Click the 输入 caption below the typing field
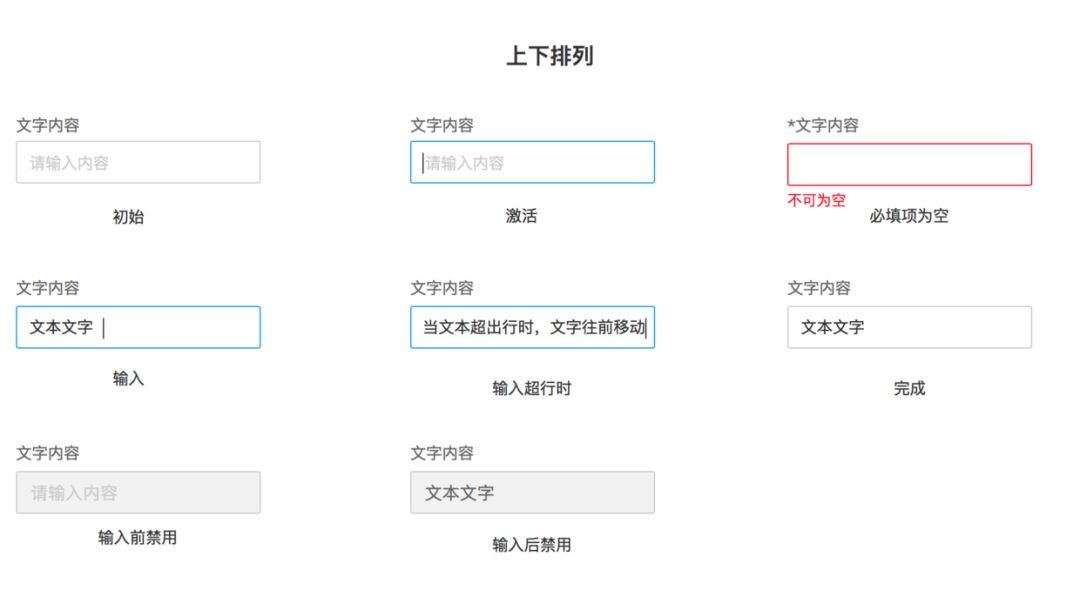Screen dimensions: 1080x597 pos(128,378)
